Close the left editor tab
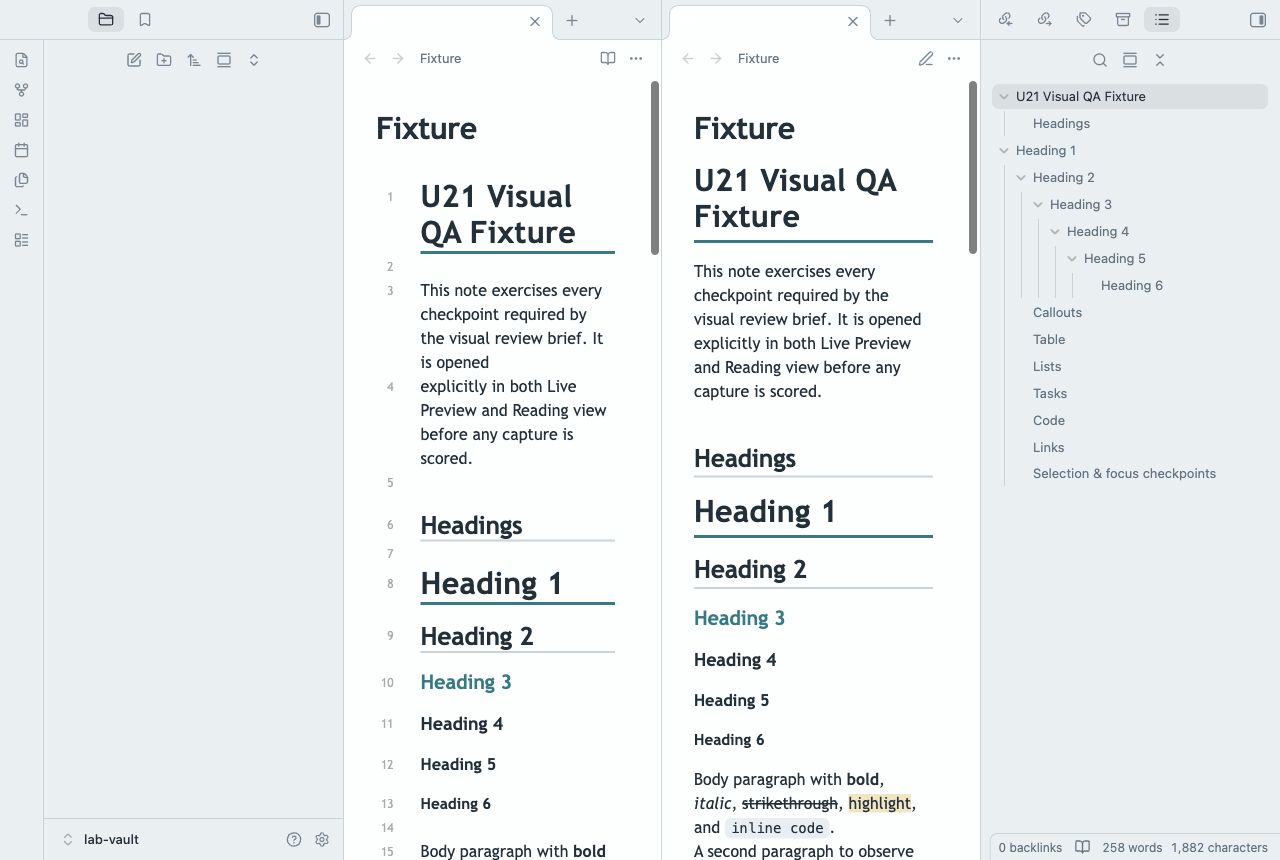The image size is (1280, 860). click(535, 21)
